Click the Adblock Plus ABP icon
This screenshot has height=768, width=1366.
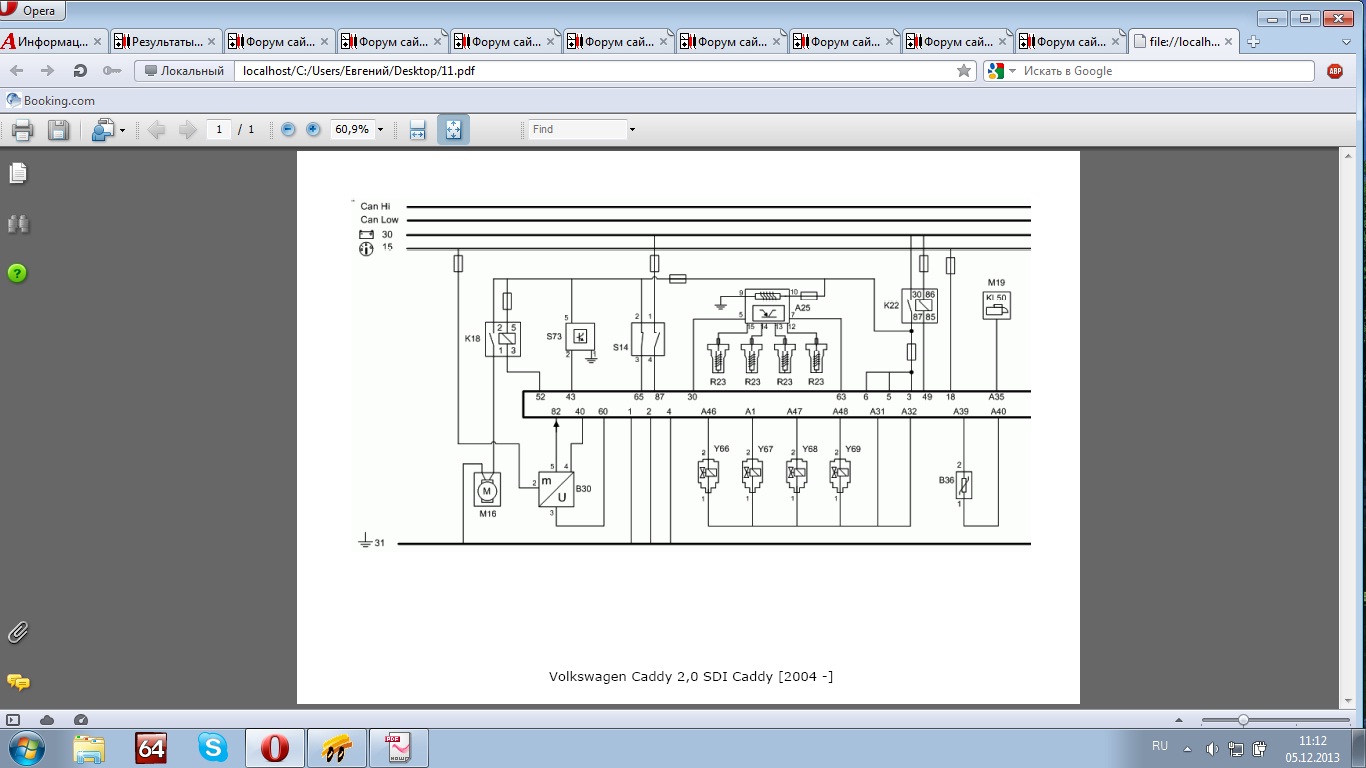pyautogui.click(x=1334, y=71)
